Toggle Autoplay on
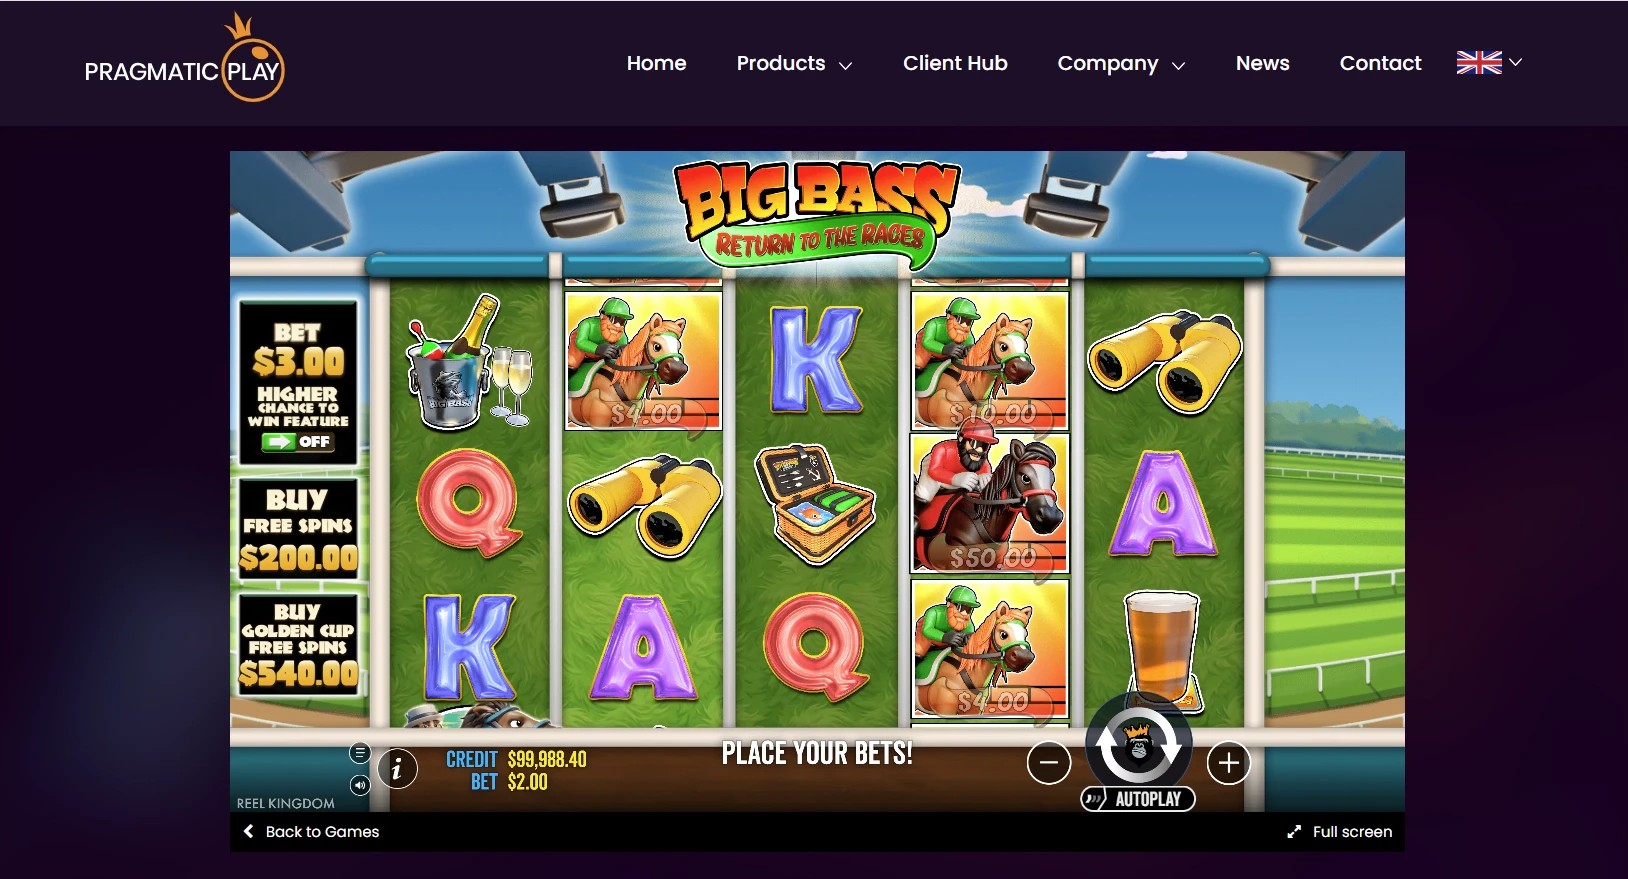1628x879 pixels. pos(1138,799)
